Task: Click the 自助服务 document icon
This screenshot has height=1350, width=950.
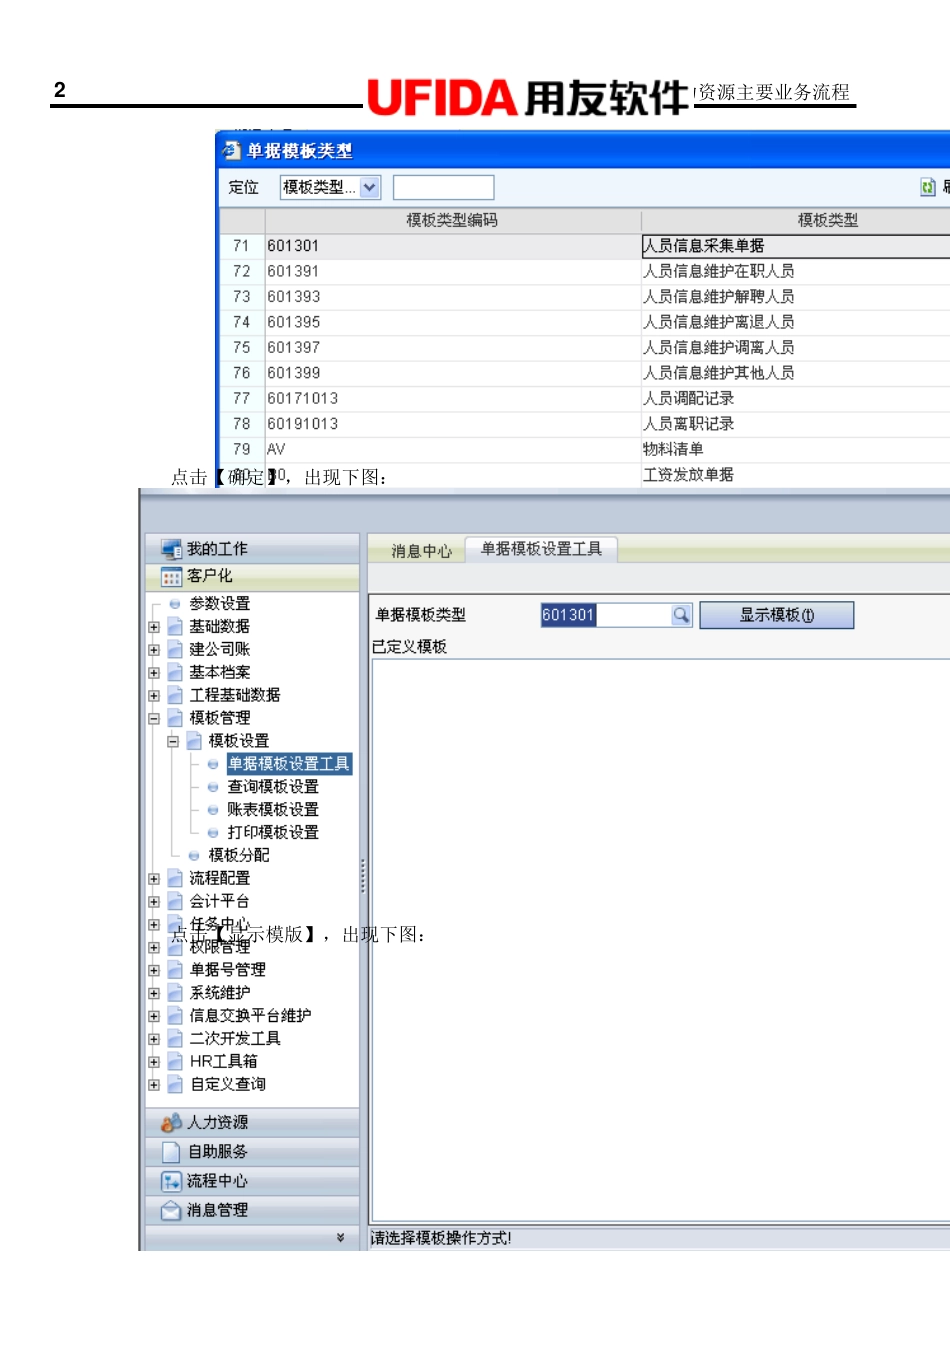Action: click(171, 1152)
